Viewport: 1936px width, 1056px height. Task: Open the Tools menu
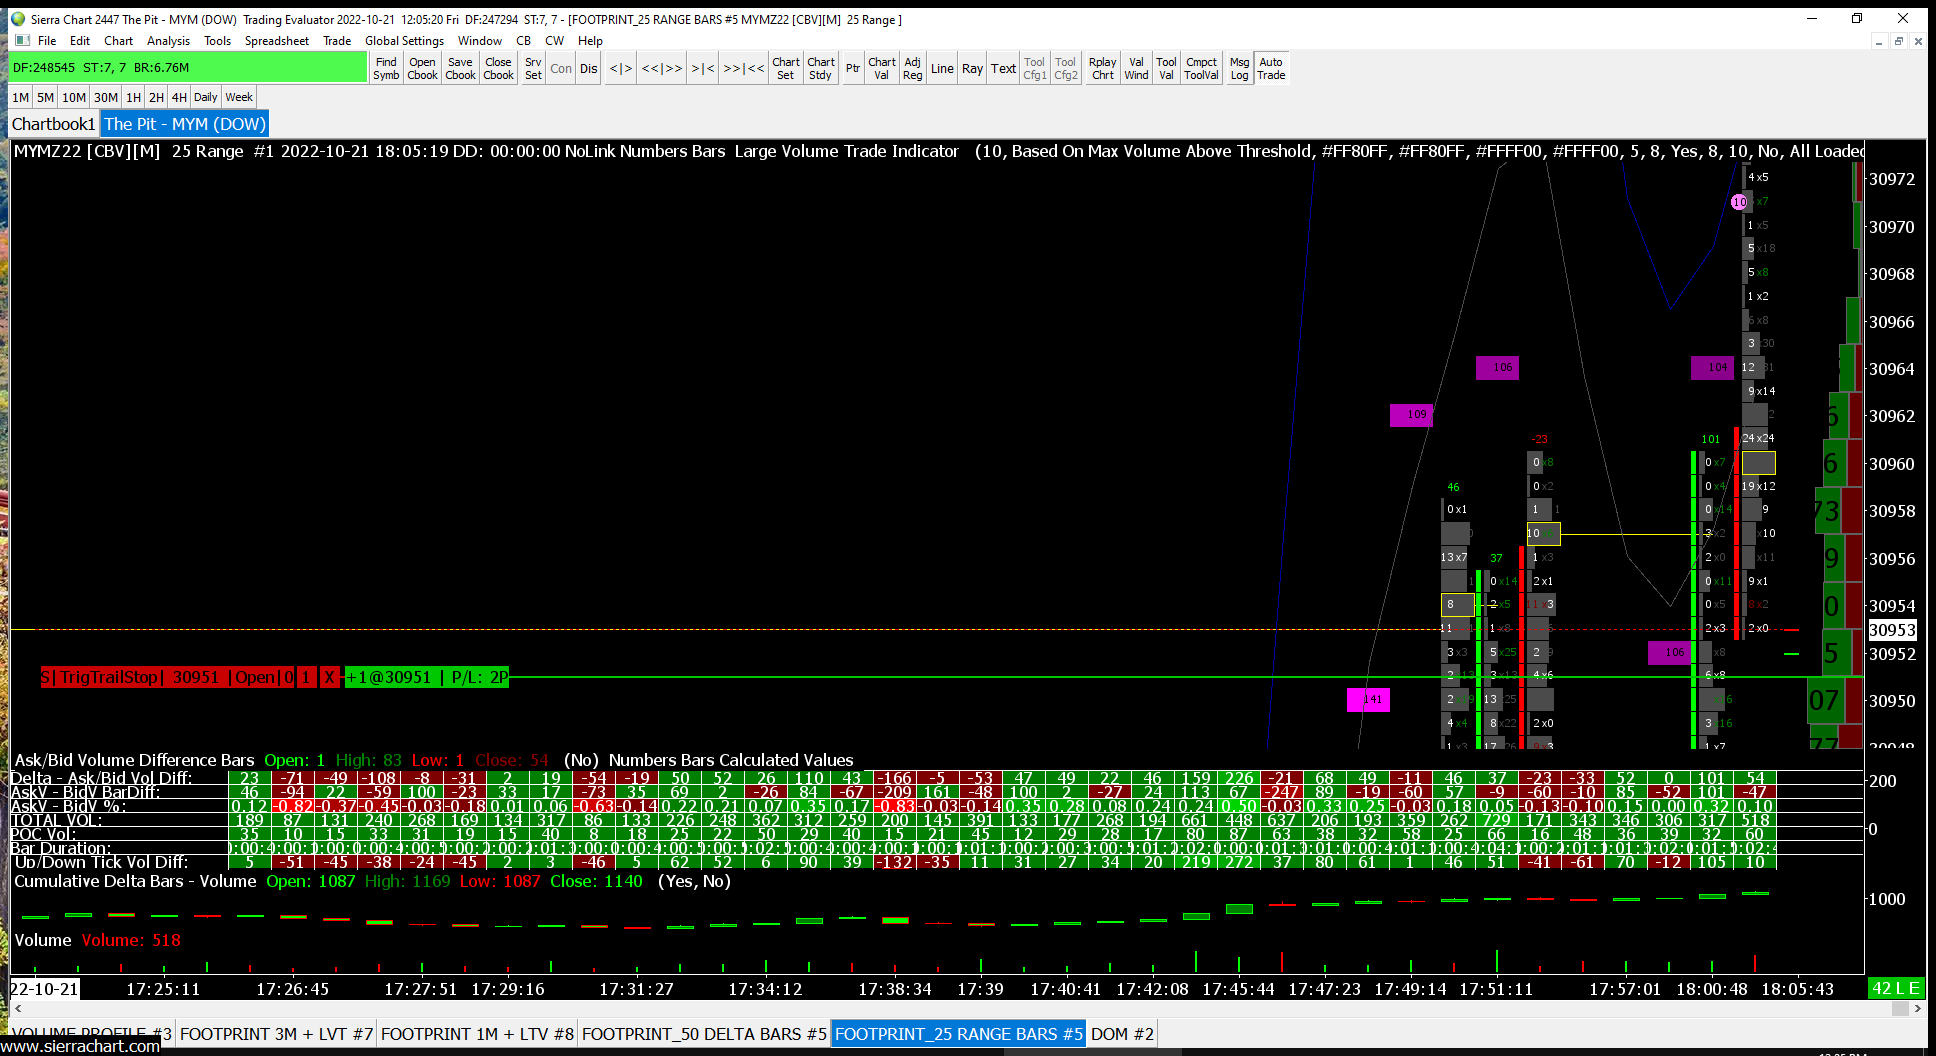pos(217,41)
